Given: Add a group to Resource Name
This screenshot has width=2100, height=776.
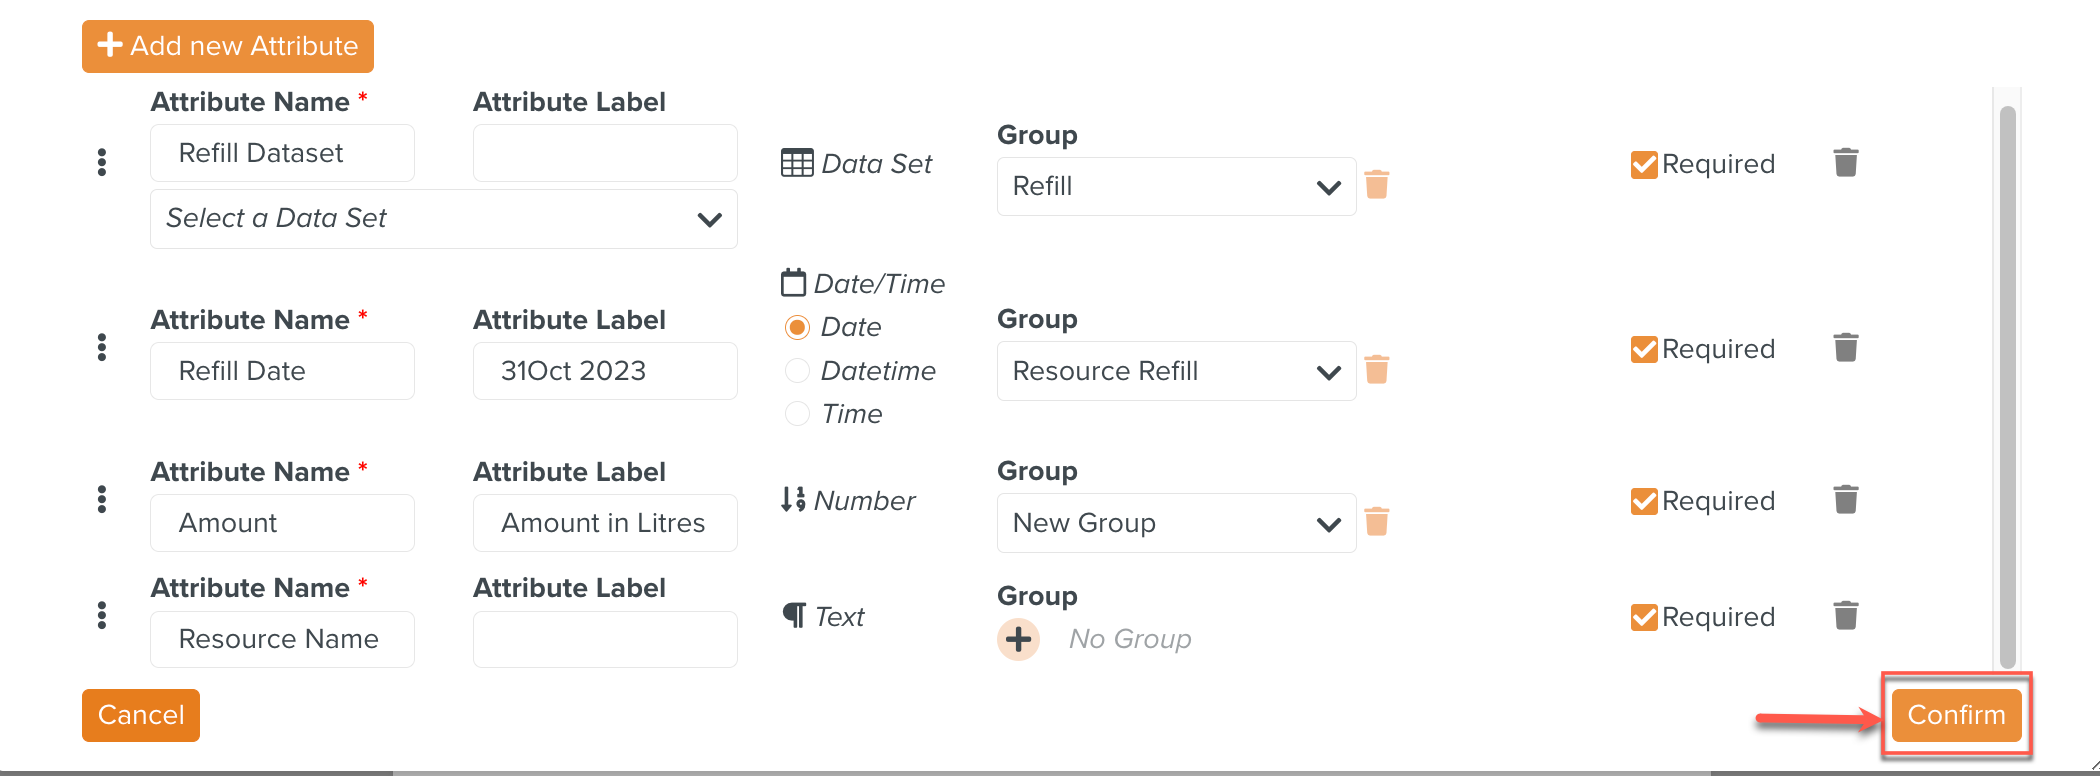Looking at the screenshot, I should coord(1018,639).
